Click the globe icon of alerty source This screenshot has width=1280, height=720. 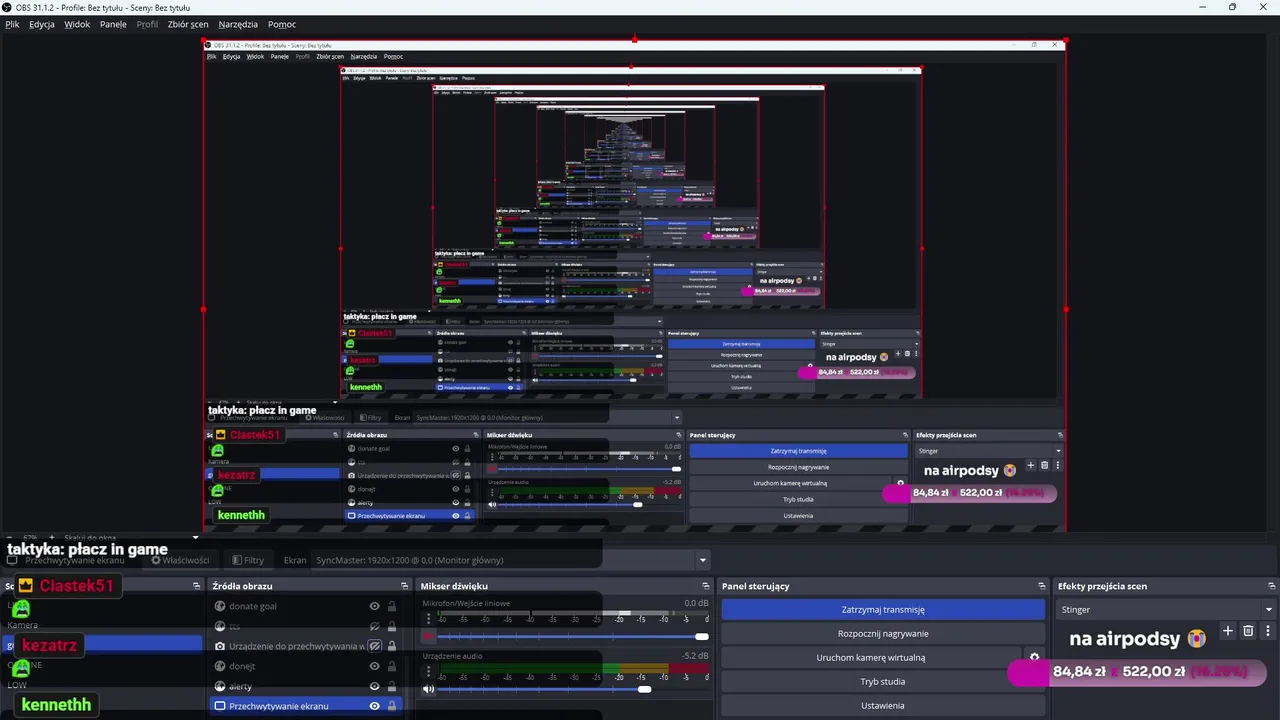[x=220, y=686]
